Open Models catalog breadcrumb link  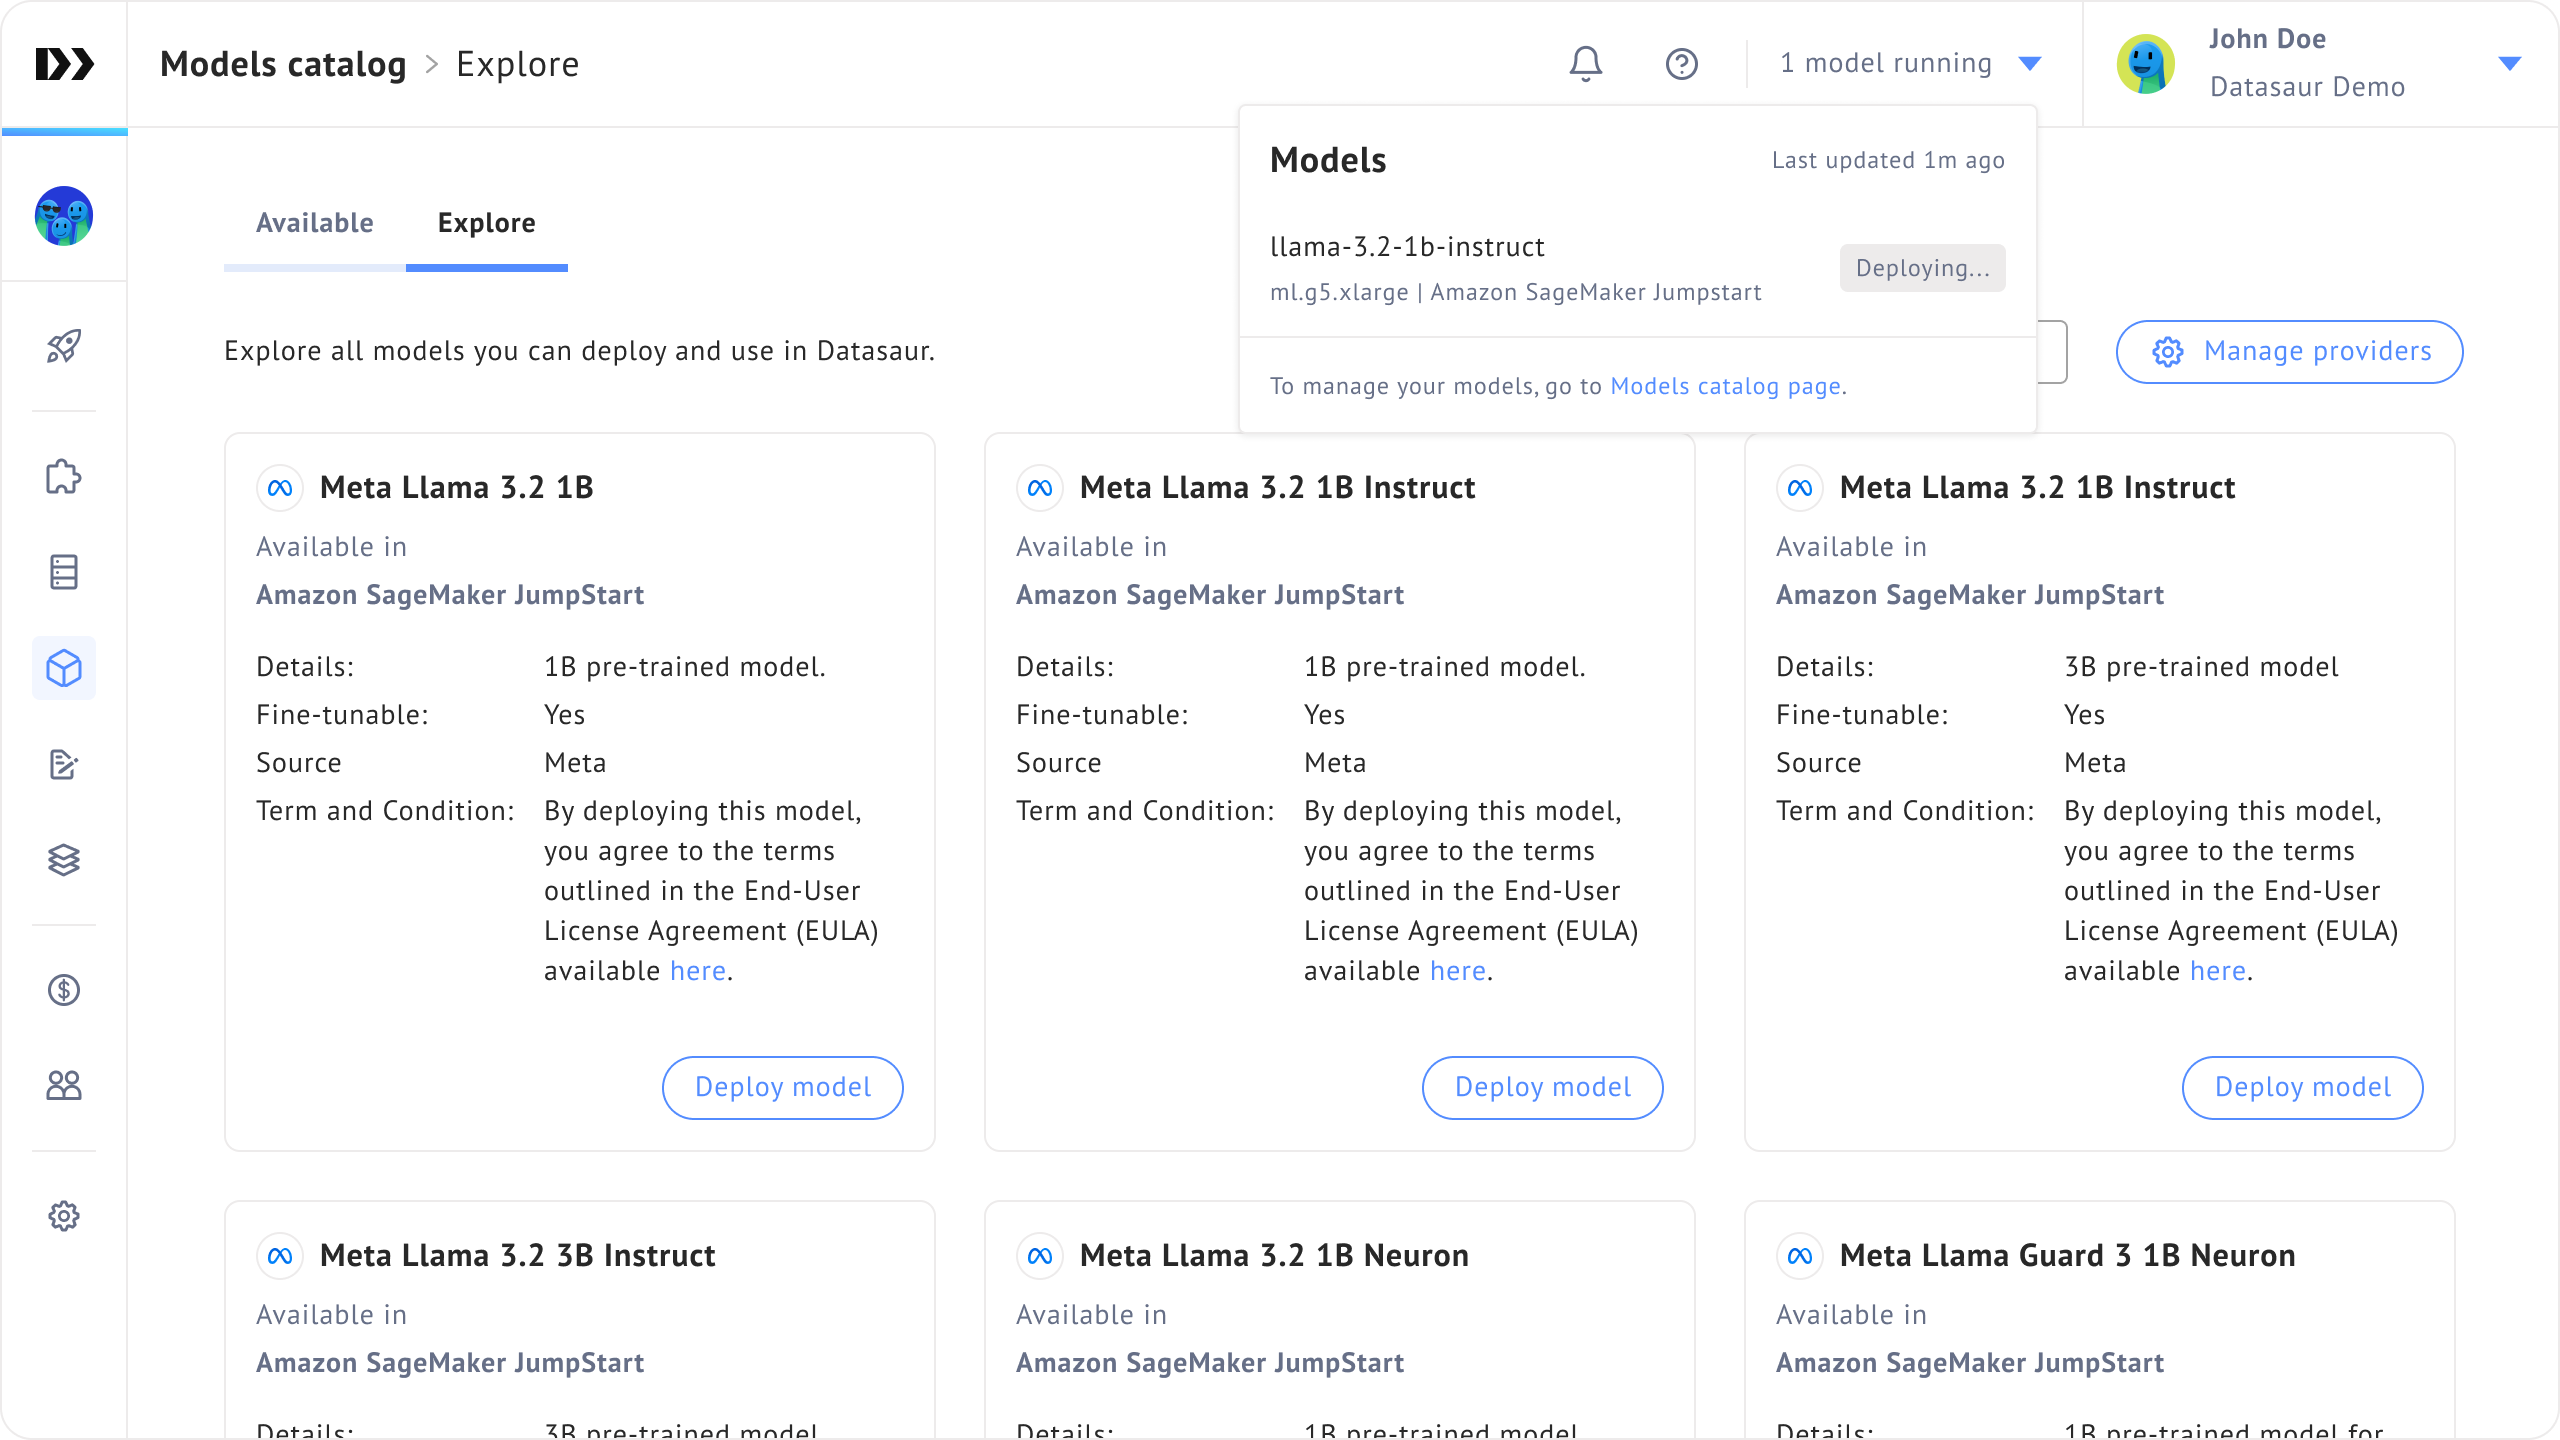(283, 64)
